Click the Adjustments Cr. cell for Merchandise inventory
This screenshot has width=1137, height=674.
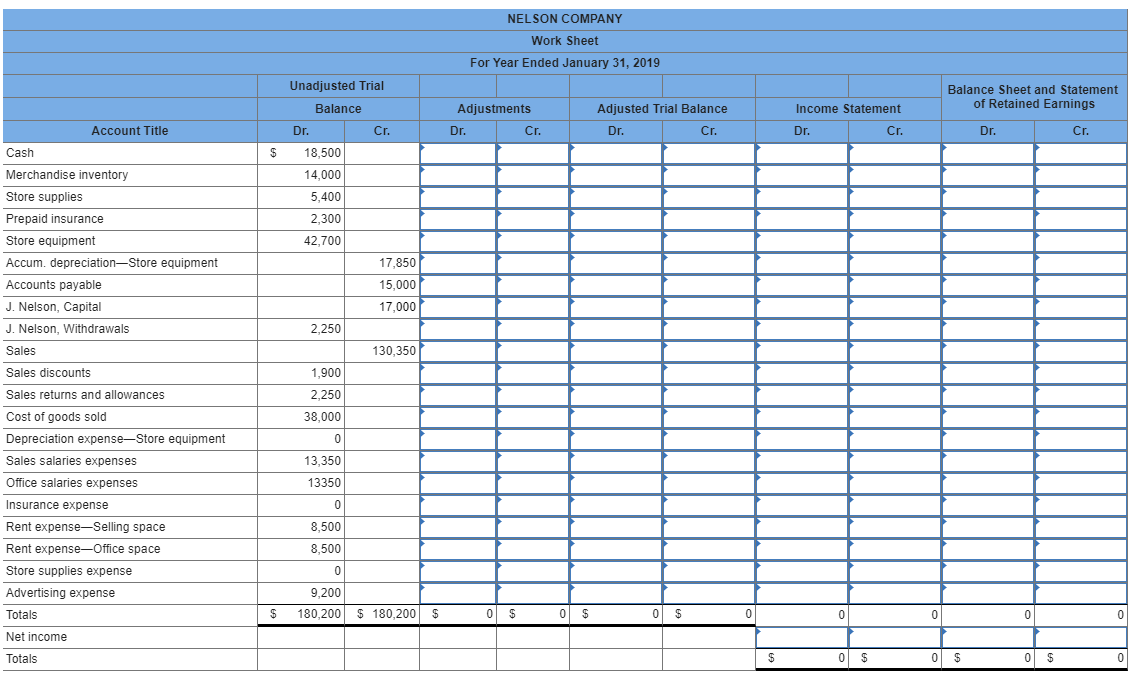click(x=531, y=175)
